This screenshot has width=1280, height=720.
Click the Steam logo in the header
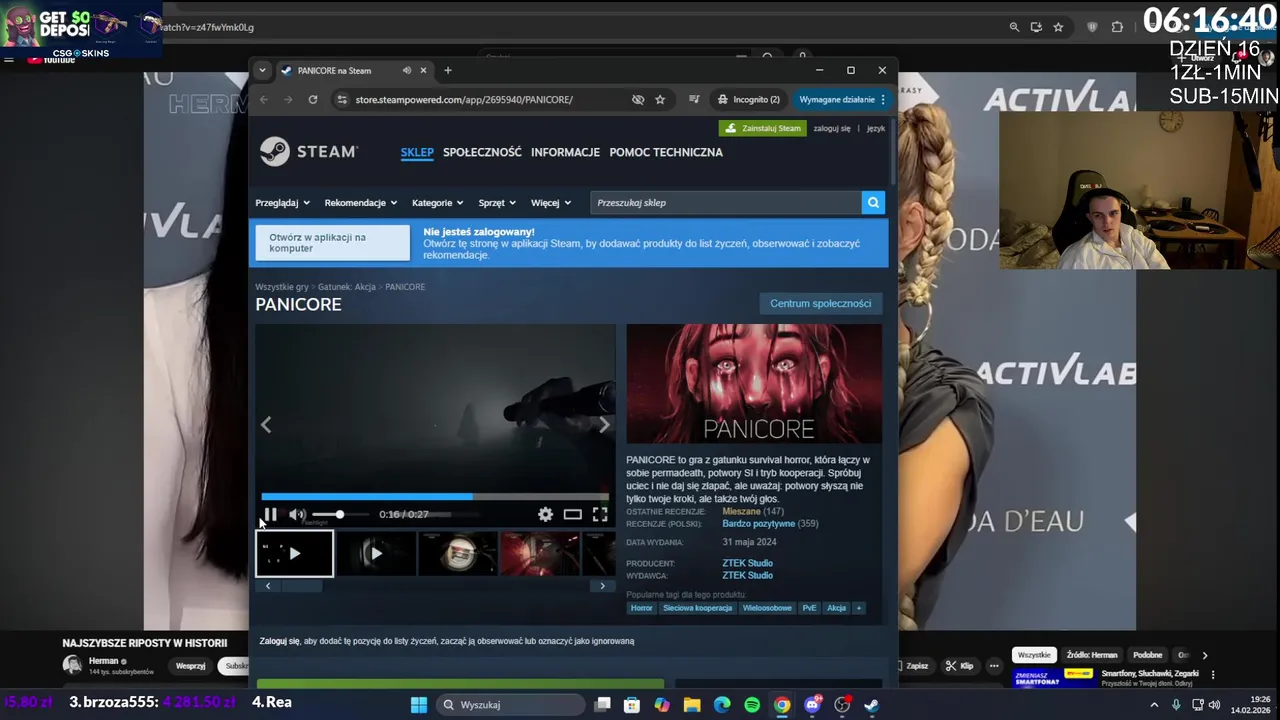coord(308,152)
